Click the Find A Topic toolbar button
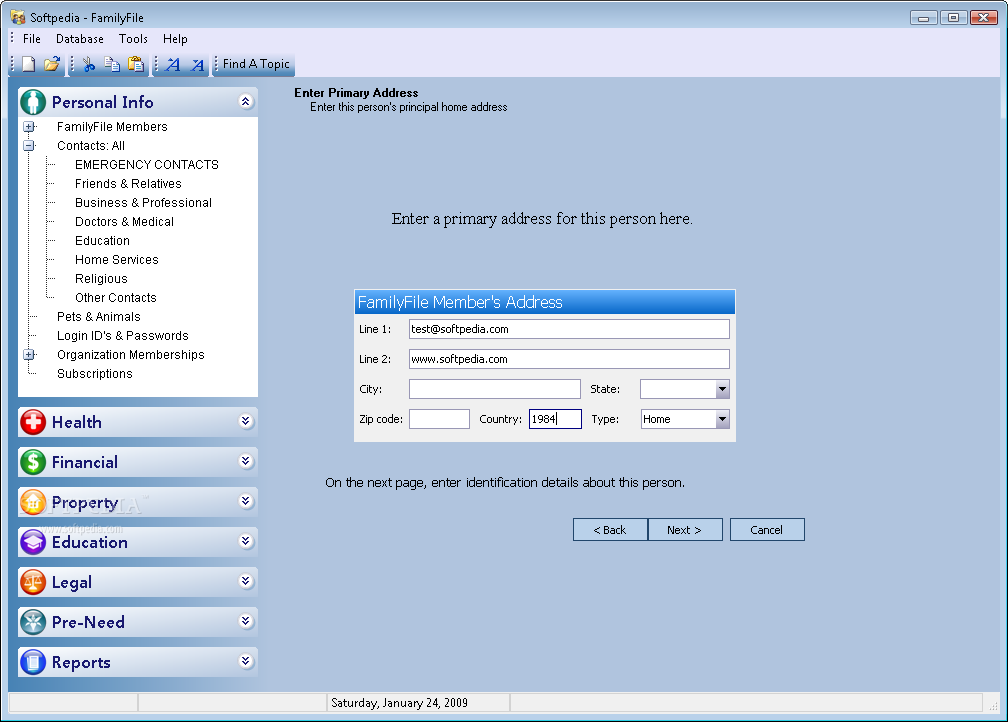Viewport: 1008px width, 722px height. [256, 64]
